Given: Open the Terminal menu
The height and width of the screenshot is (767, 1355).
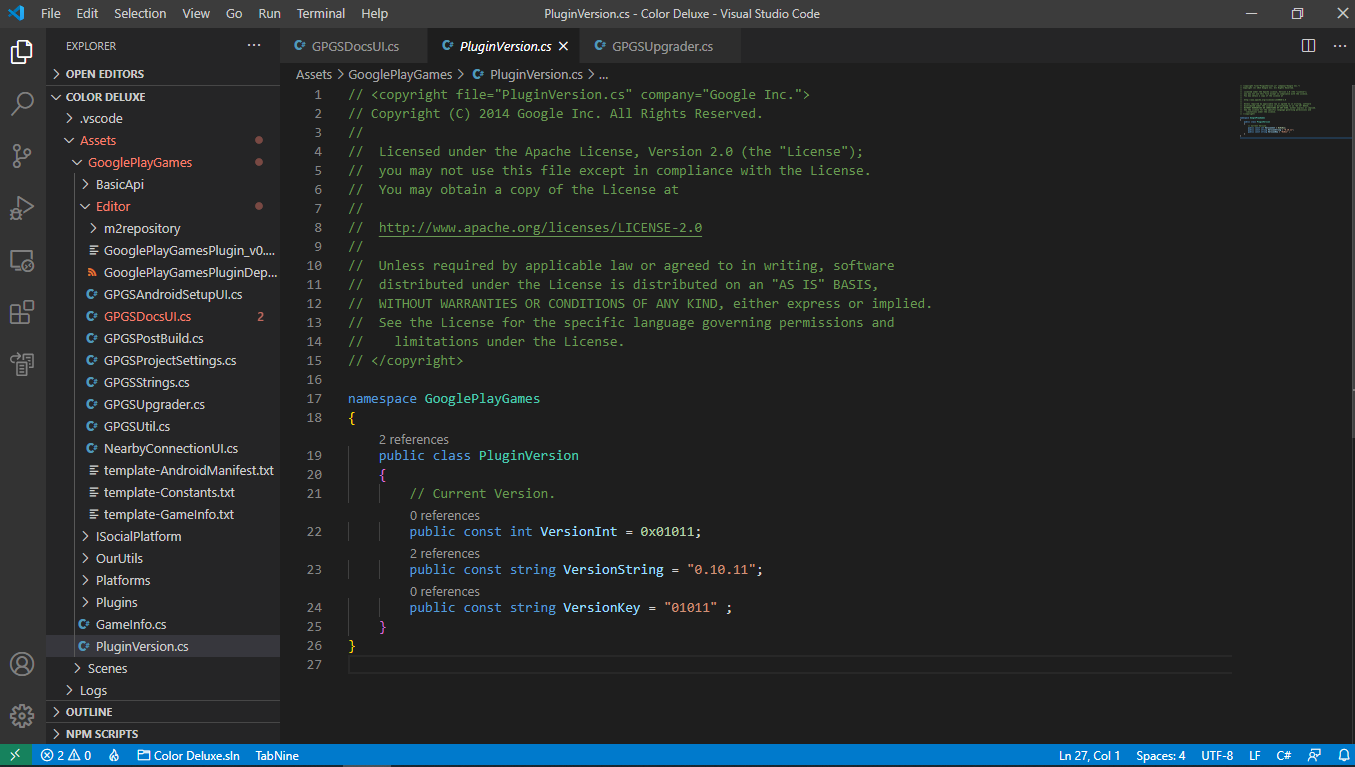Looking at the screenshot, I should tap(321, 14).
